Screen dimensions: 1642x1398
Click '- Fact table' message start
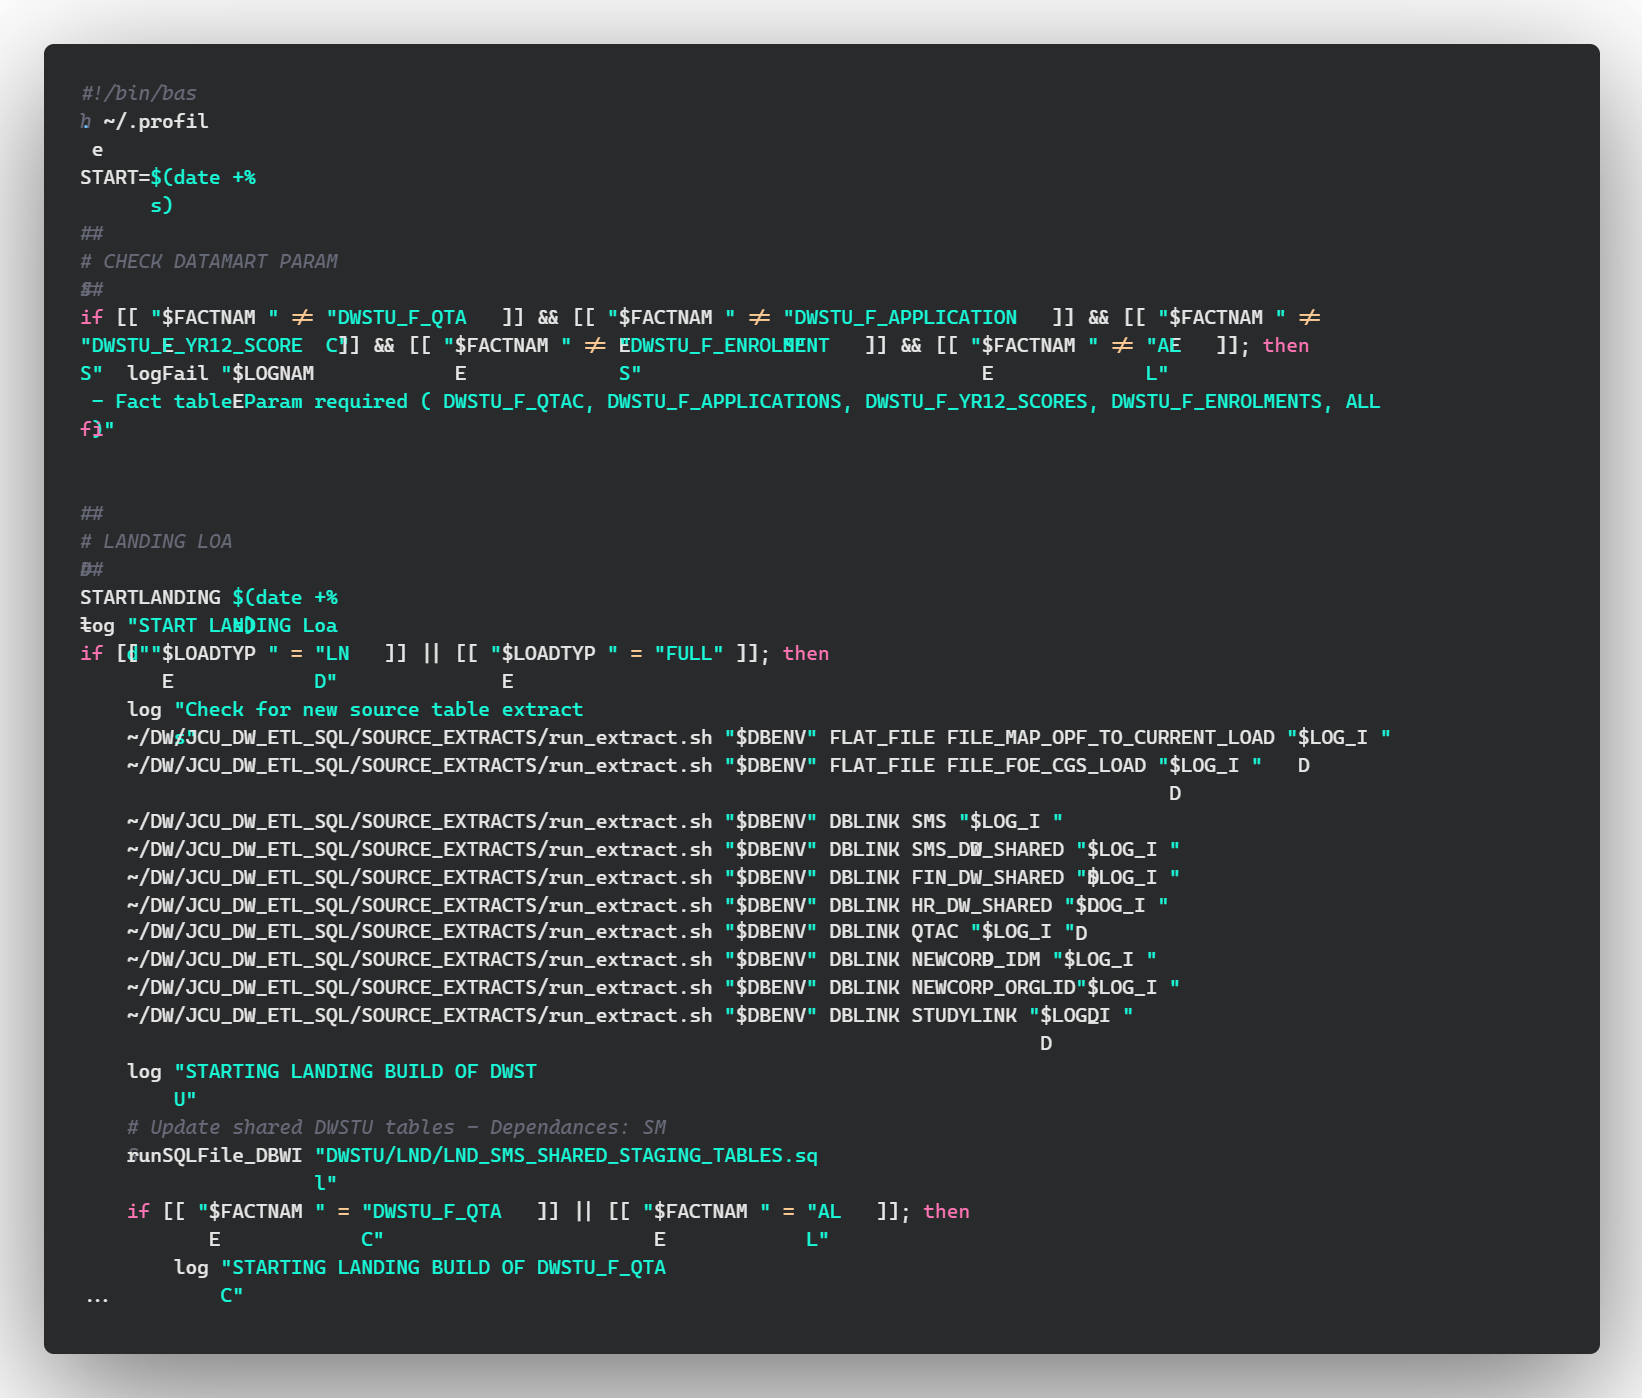[x=162, y=401]
